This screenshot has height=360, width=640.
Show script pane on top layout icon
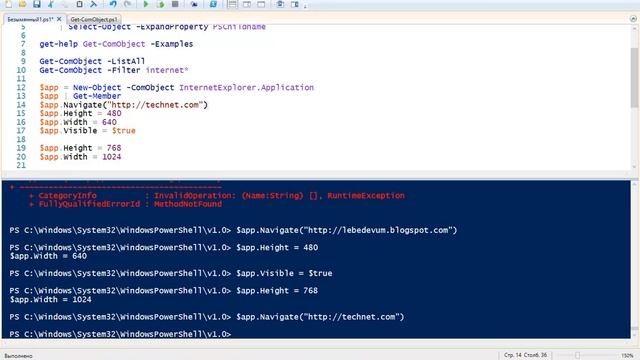click(232, 4)
